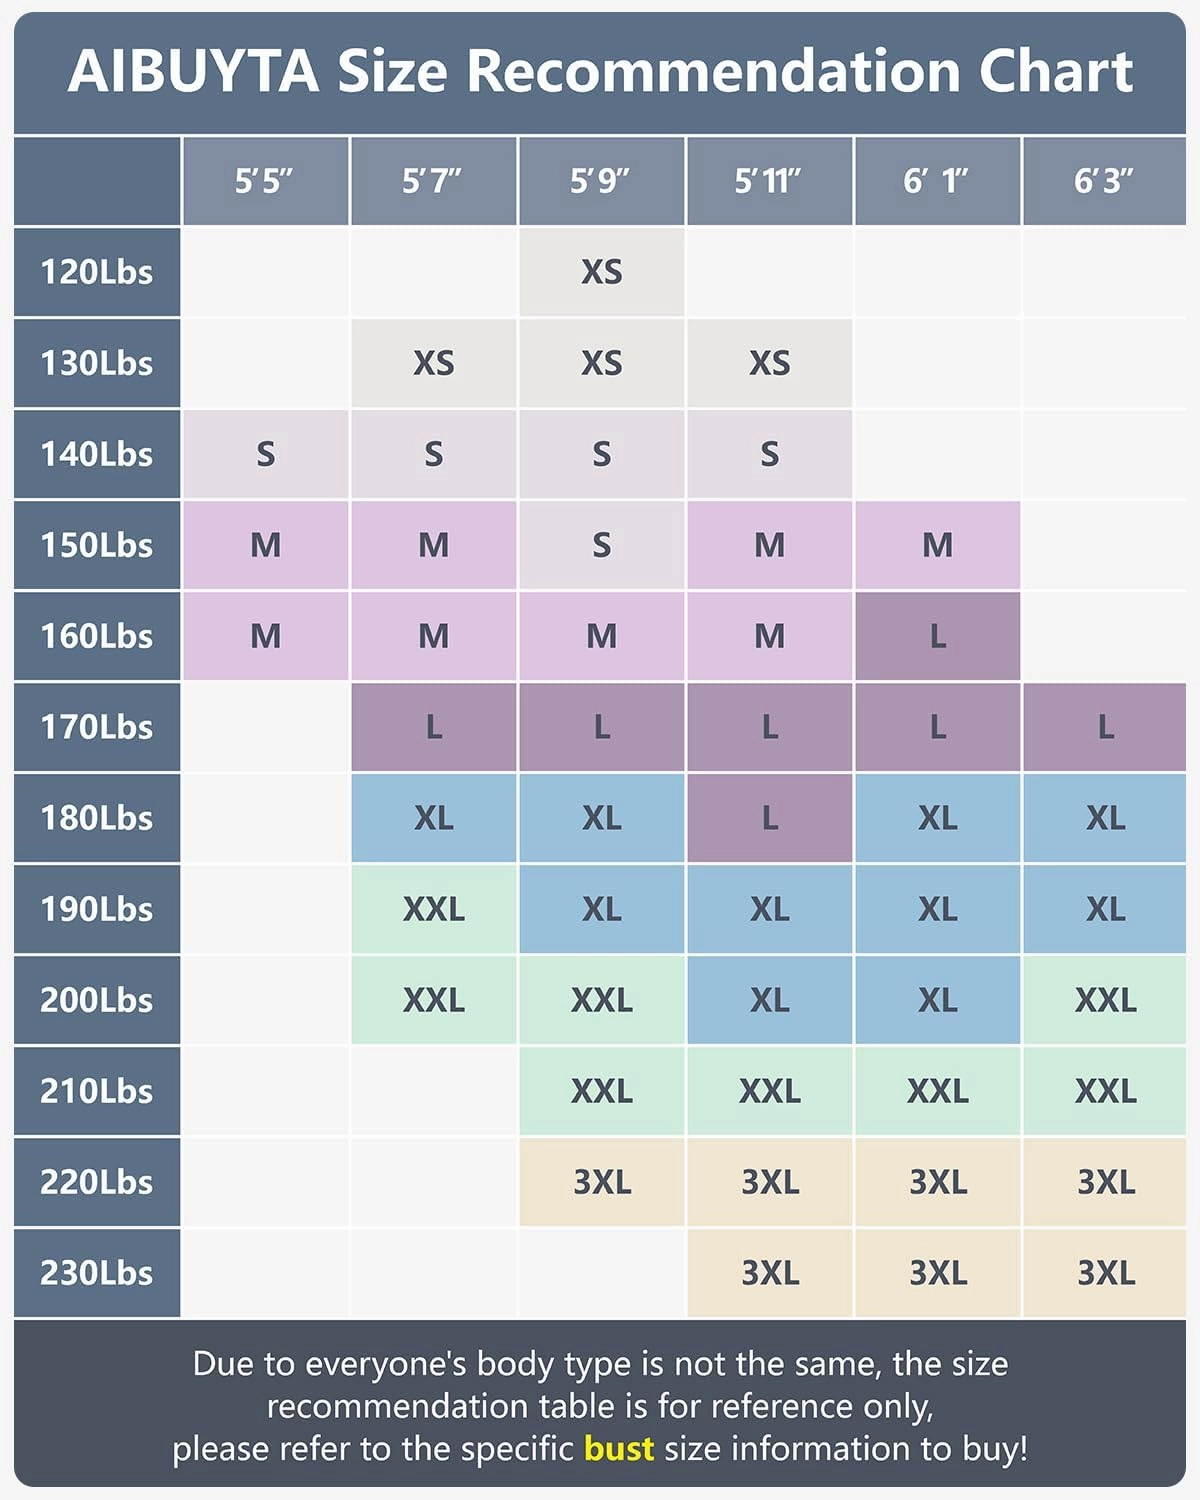
Task: Select the 230Lbs weight row label
Action: (97, 1273)
